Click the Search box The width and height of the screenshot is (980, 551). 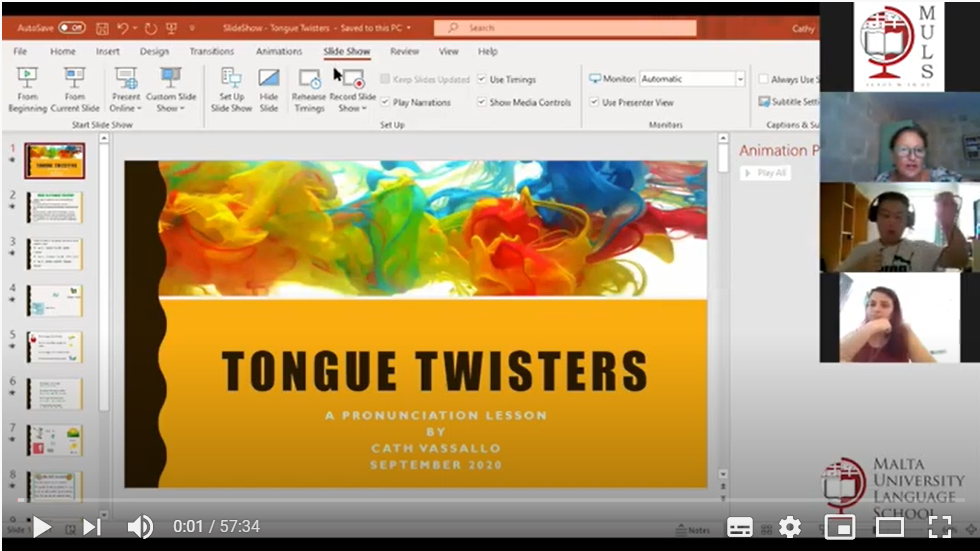[565, 27]
